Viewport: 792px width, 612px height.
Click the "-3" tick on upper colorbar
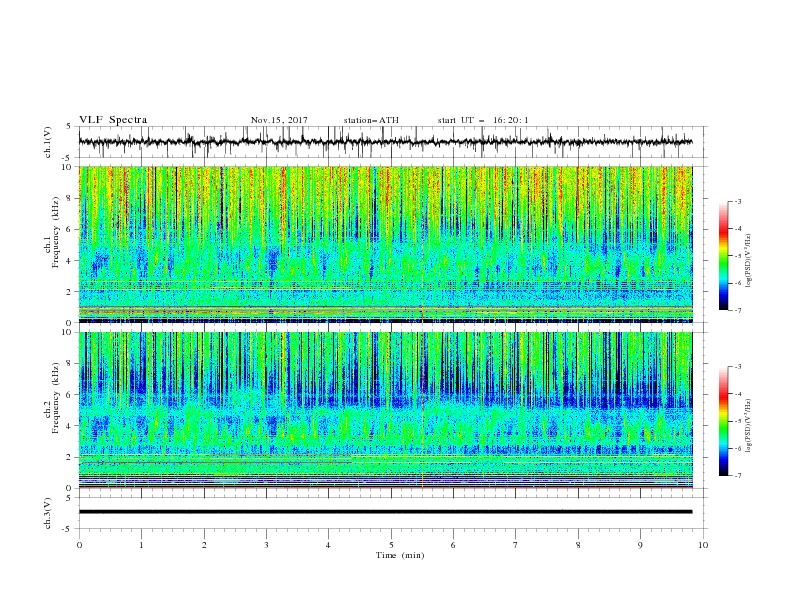pos(737,201)
